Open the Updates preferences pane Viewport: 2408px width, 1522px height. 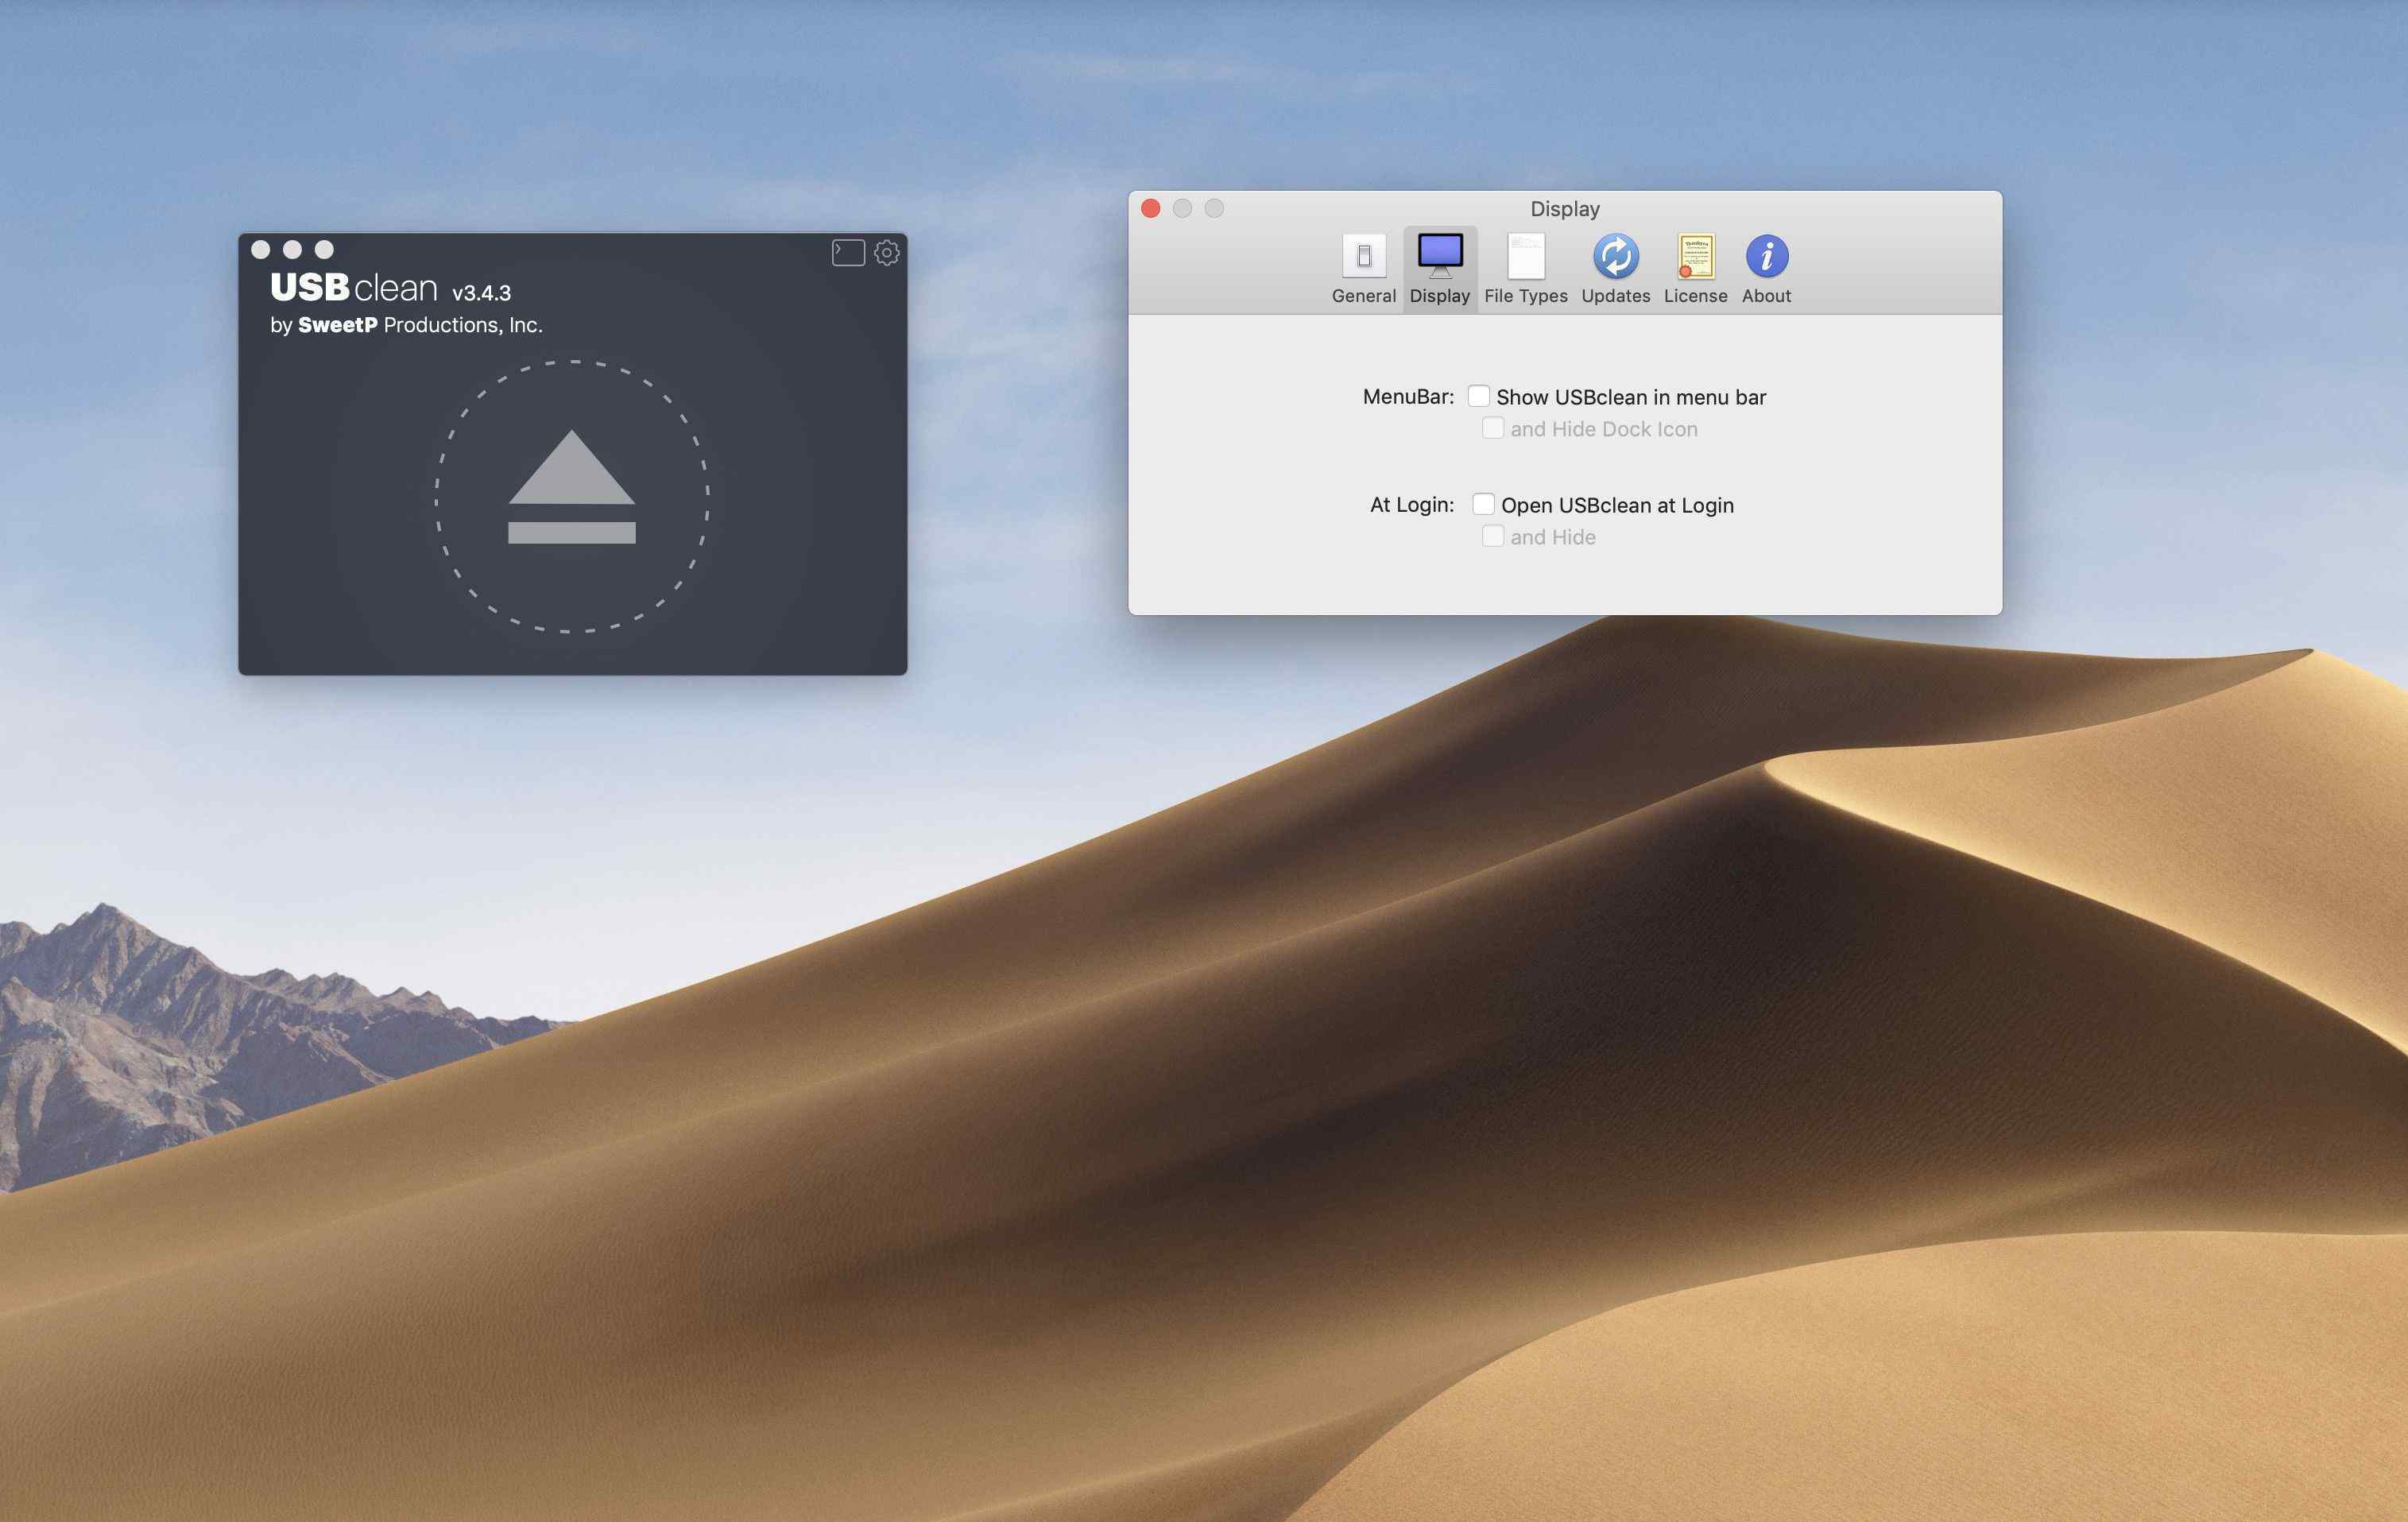coord(1615,268)
